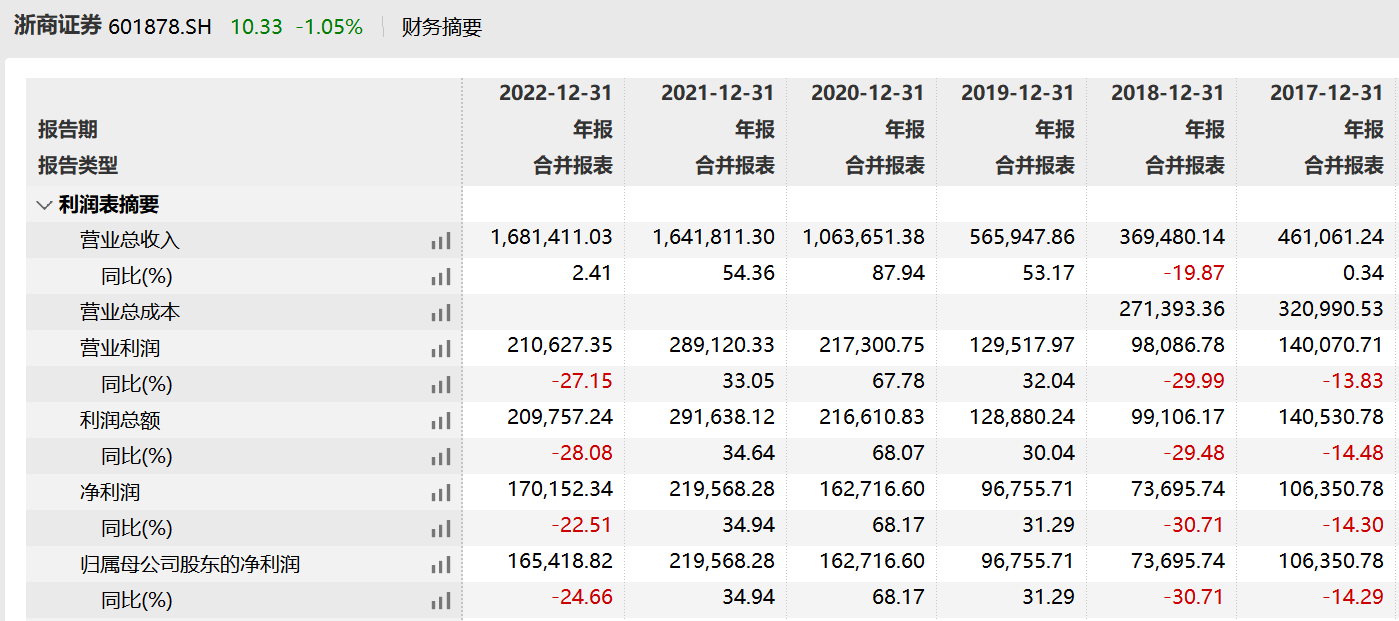Select the 2022-12-31 column header
The image size is (1399, 621).
555,93
